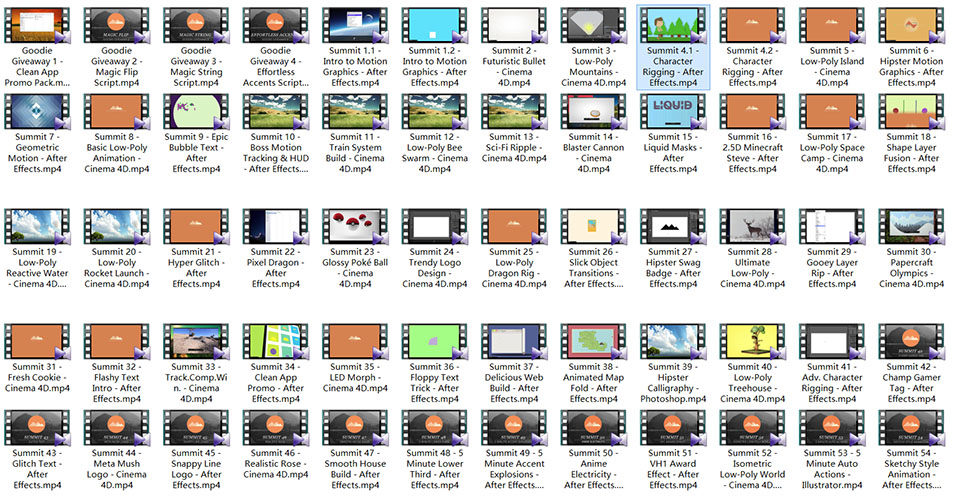The image size is (960, 496).
Task: Click Summit 52 Isometric Low-Poly World label
Action: pos(752,469)
